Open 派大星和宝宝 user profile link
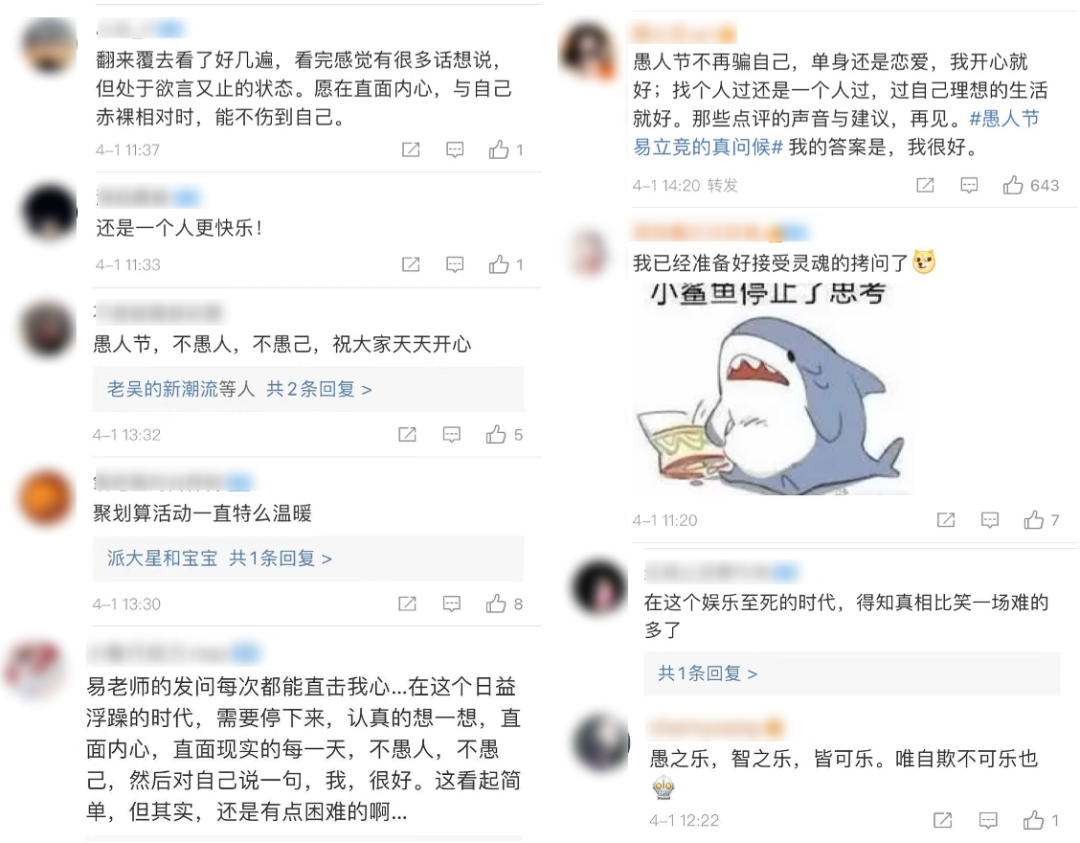The width and height of the screenshot is (1080, 843). (x=162, y=559)
